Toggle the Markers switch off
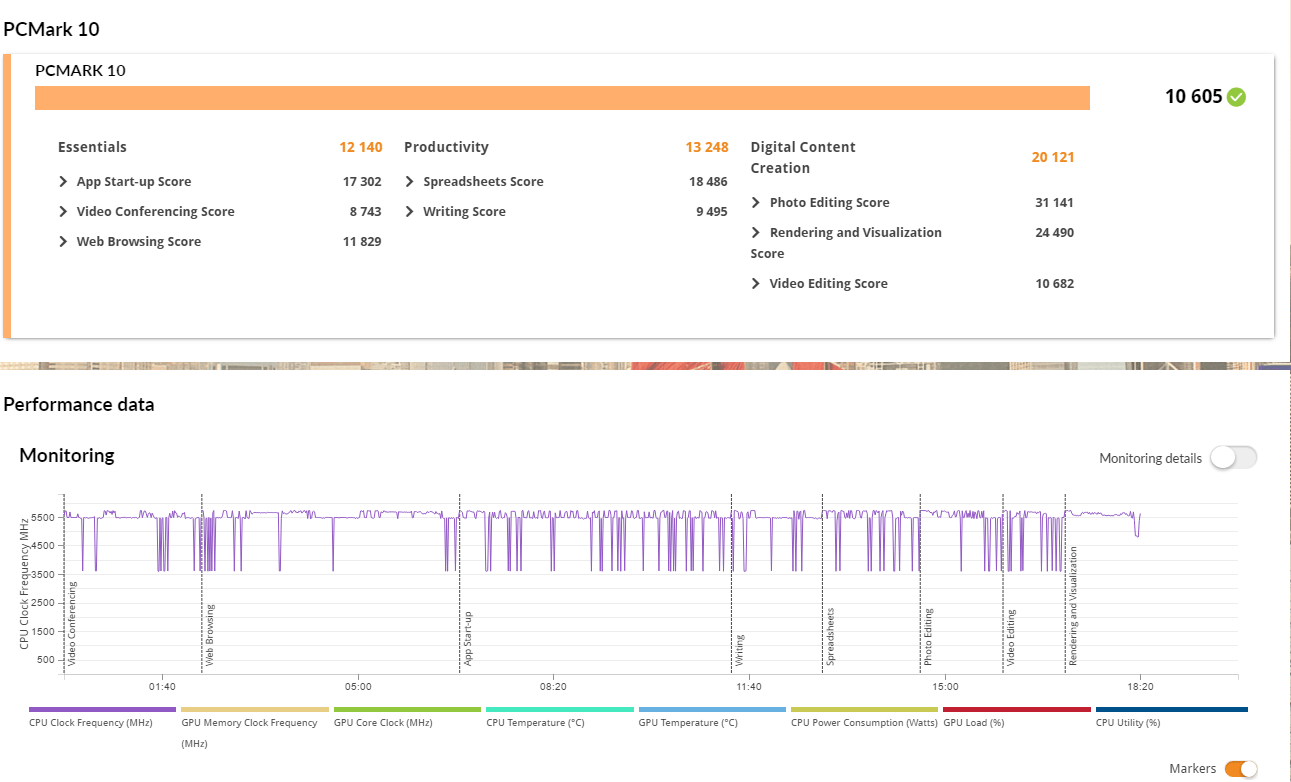 coord(1241,769)
